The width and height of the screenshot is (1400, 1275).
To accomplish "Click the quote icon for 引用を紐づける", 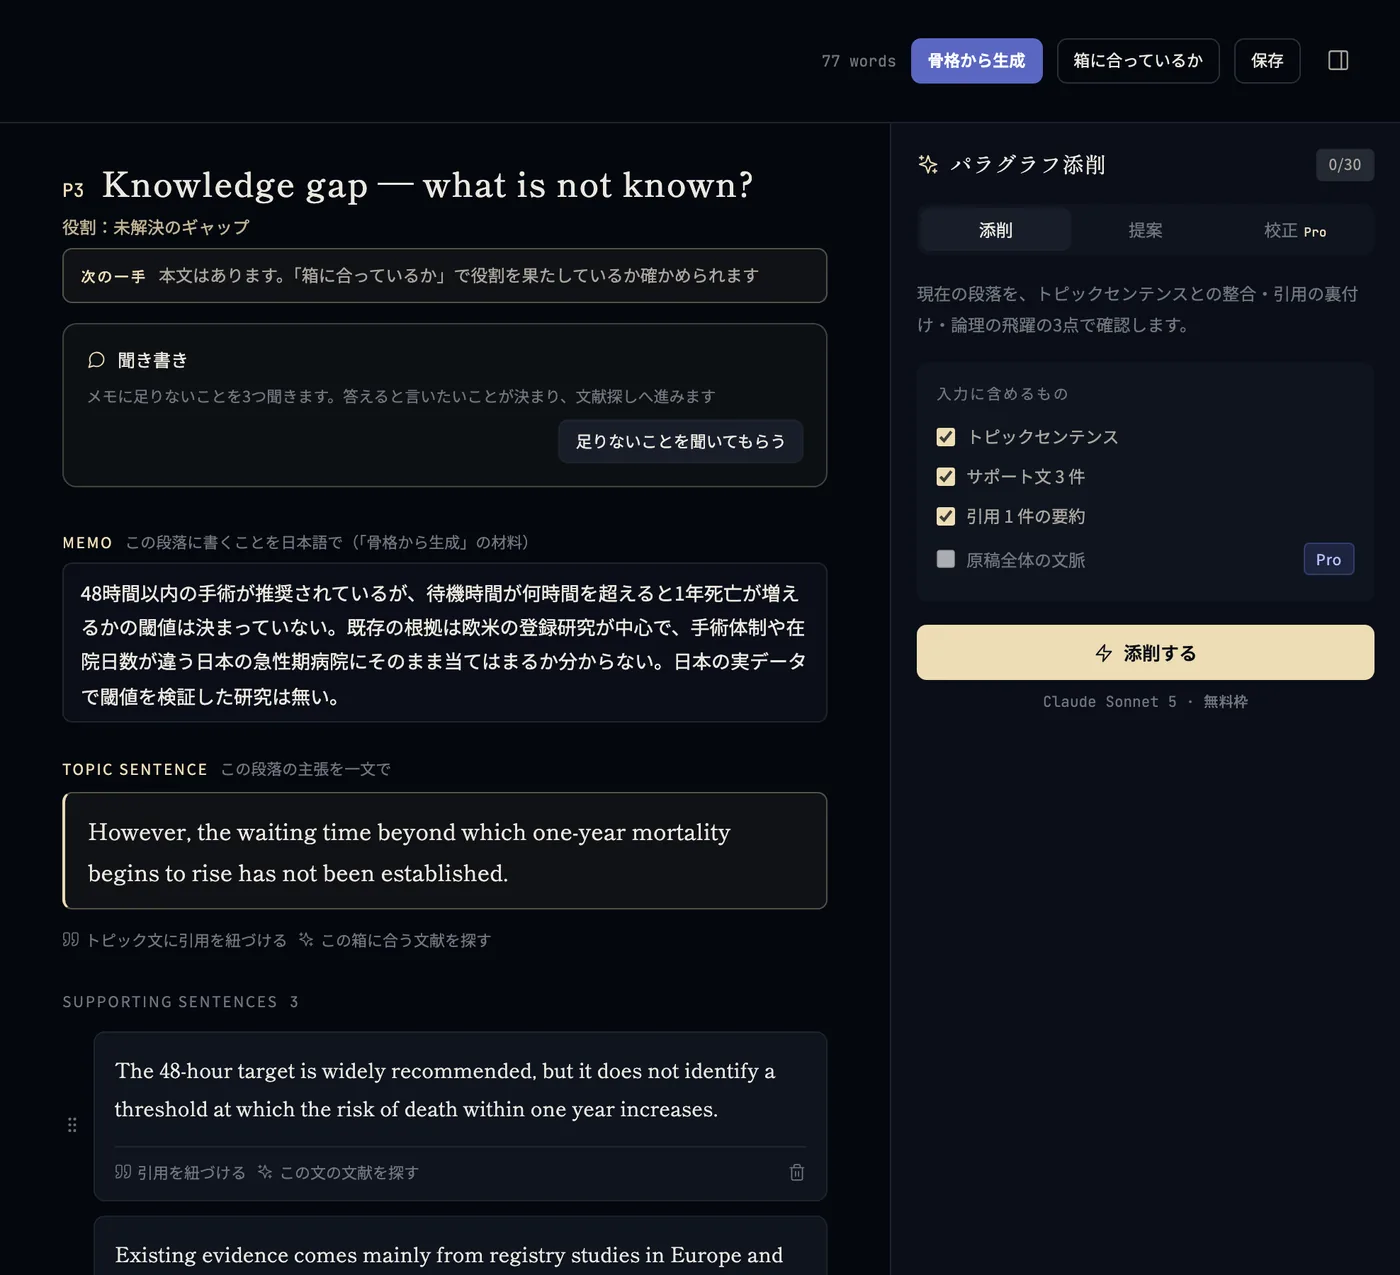I will (123, 1172).
